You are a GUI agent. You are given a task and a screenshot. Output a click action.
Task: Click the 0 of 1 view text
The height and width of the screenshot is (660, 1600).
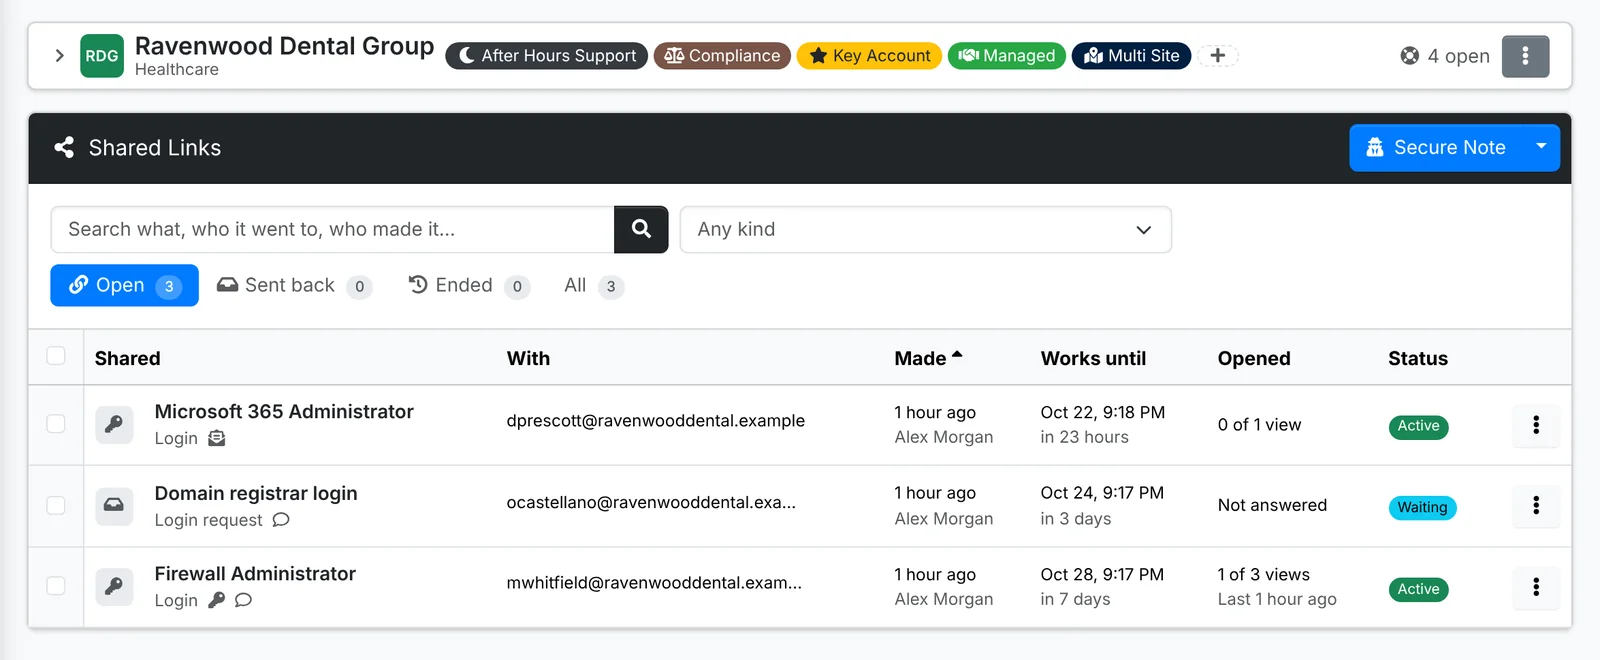1259,425
